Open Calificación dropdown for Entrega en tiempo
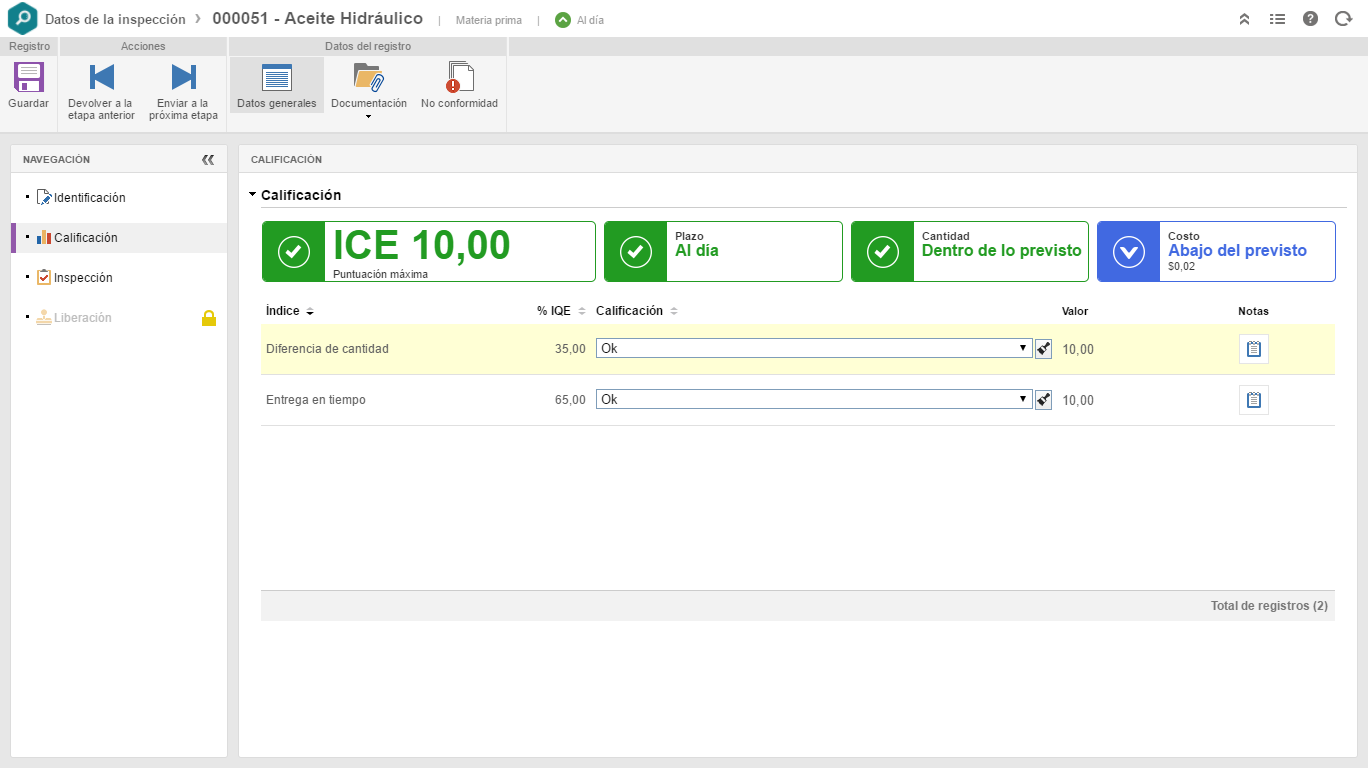Viewport: 1368px width, 768px height. tap(814, 399)
